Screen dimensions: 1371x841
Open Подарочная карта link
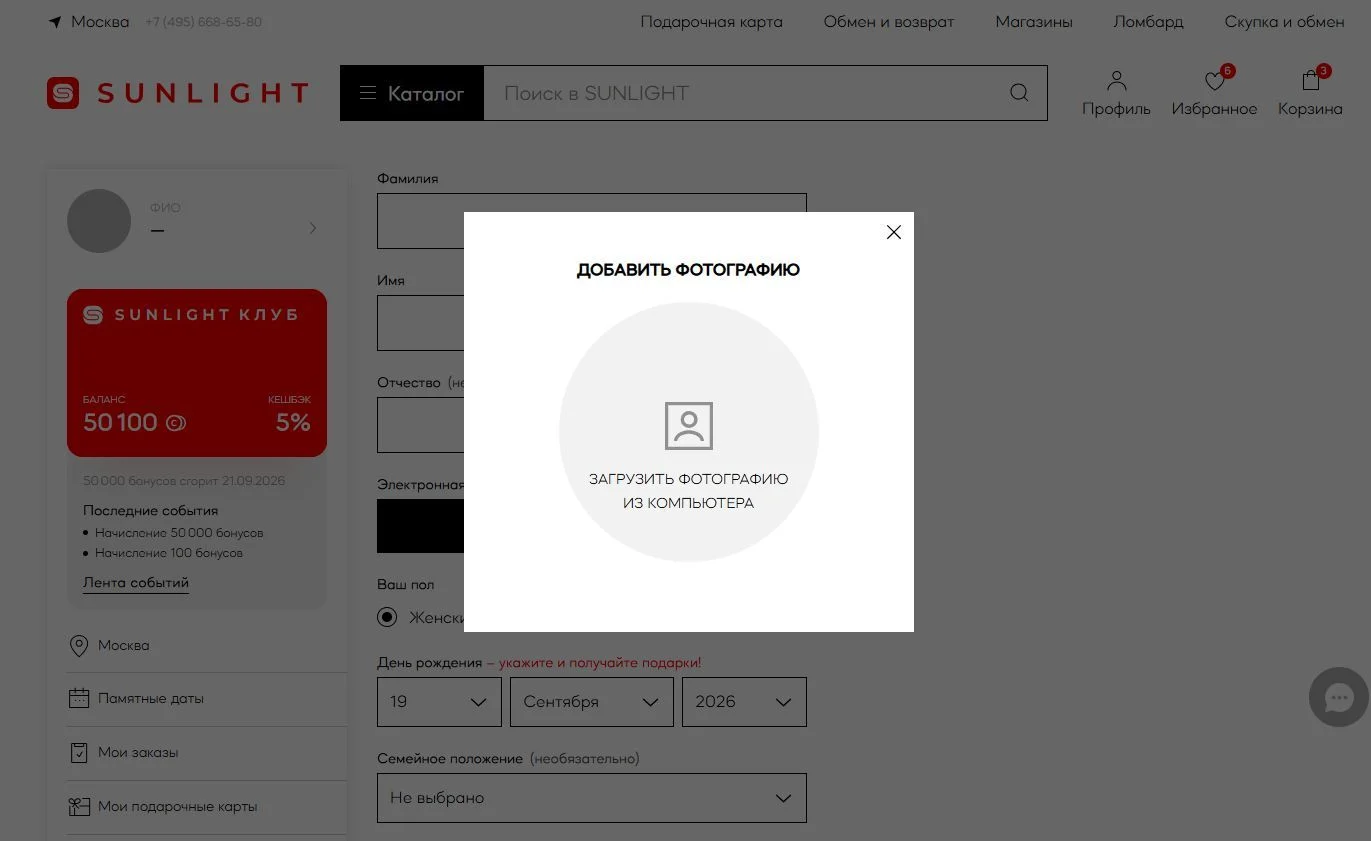tap(712, 22)
